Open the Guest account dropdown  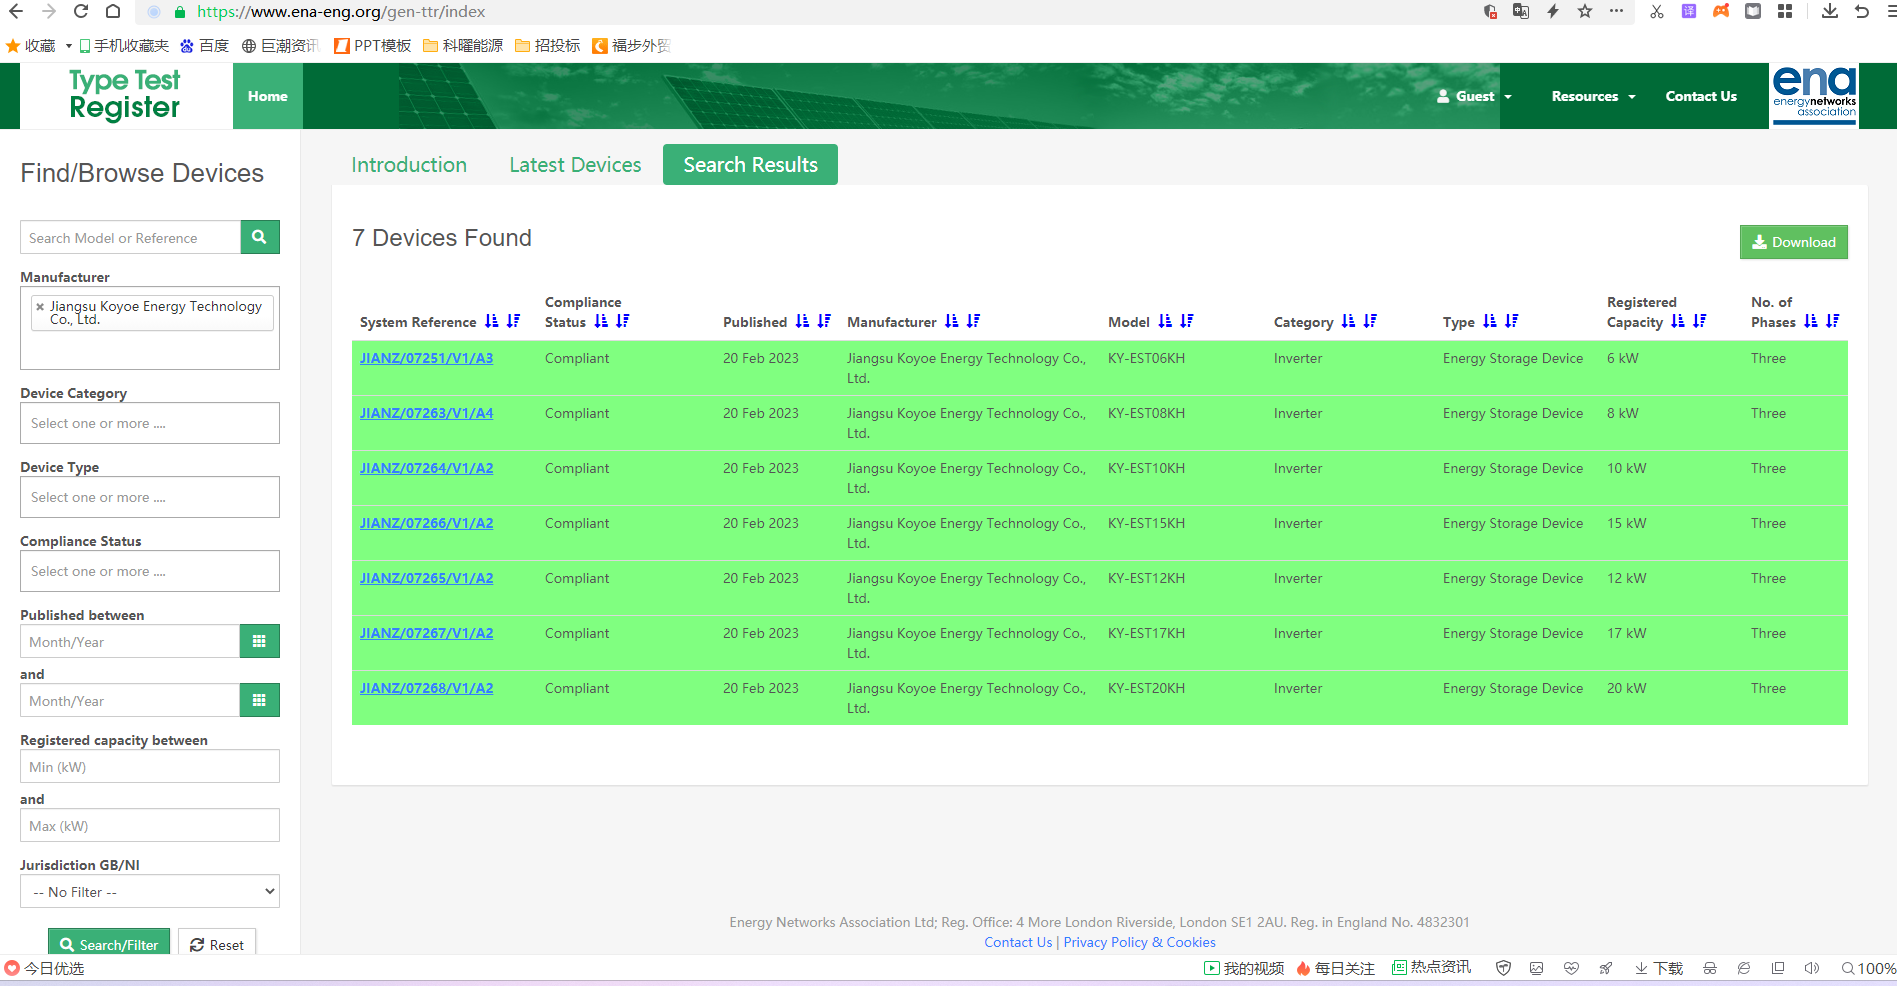pyautogui.click(x=1474, y=96)
